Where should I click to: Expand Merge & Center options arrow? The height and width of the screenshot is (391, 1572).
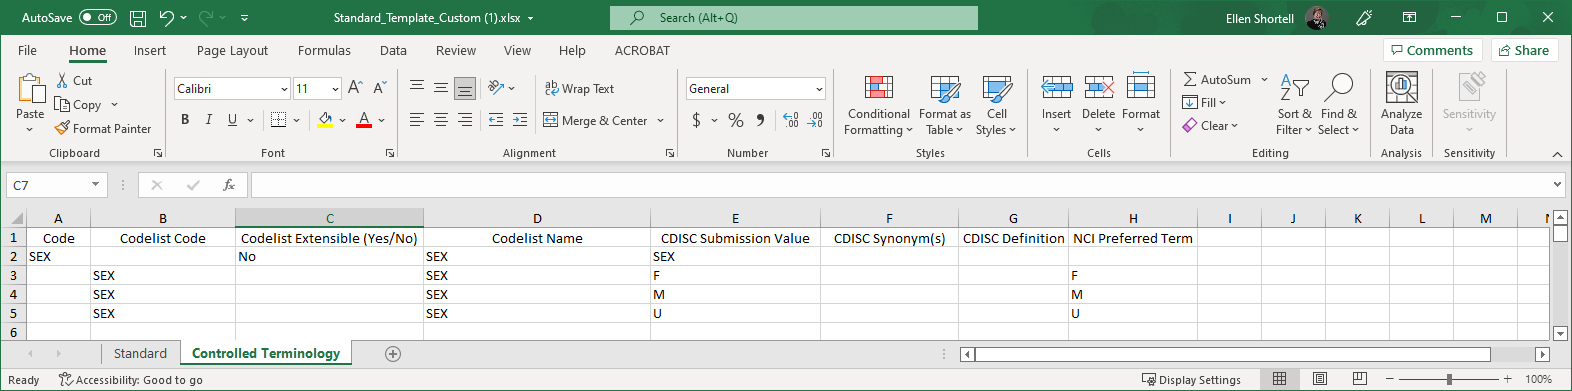(x=661, y=121)
